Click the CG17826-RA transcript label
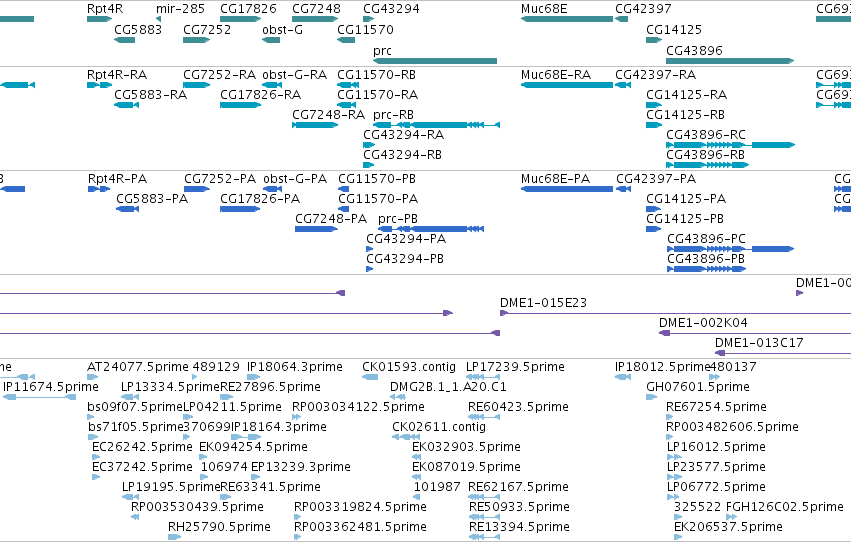This screenshot has height=542, width=851. (260, 94)
